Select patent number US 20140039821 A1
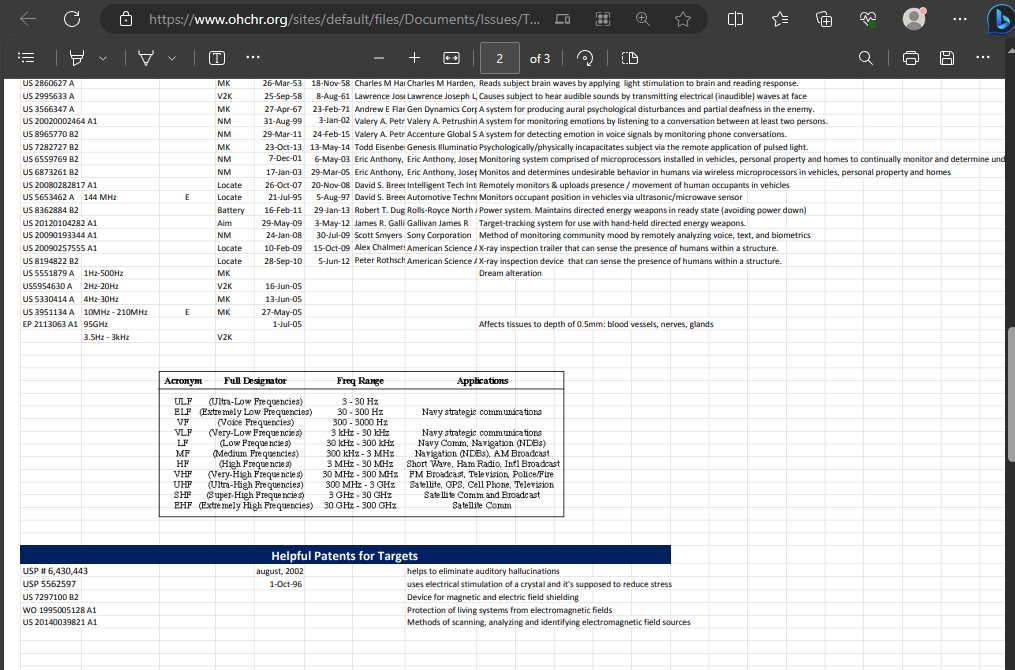Image resolution: width=1015 pixels, height=670 pixels. pos(60,622)
